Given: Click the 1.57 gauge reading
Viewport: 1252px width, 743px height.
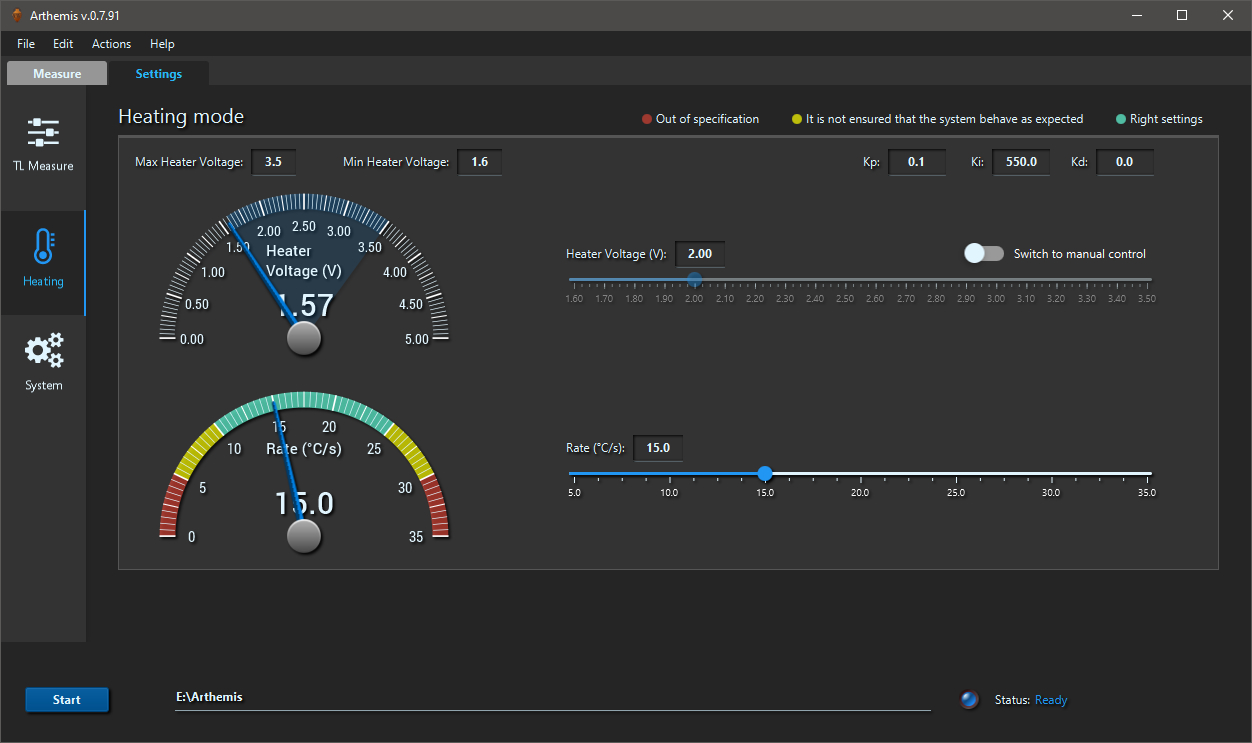Looking at the screenshot, I should pos(304,305).
